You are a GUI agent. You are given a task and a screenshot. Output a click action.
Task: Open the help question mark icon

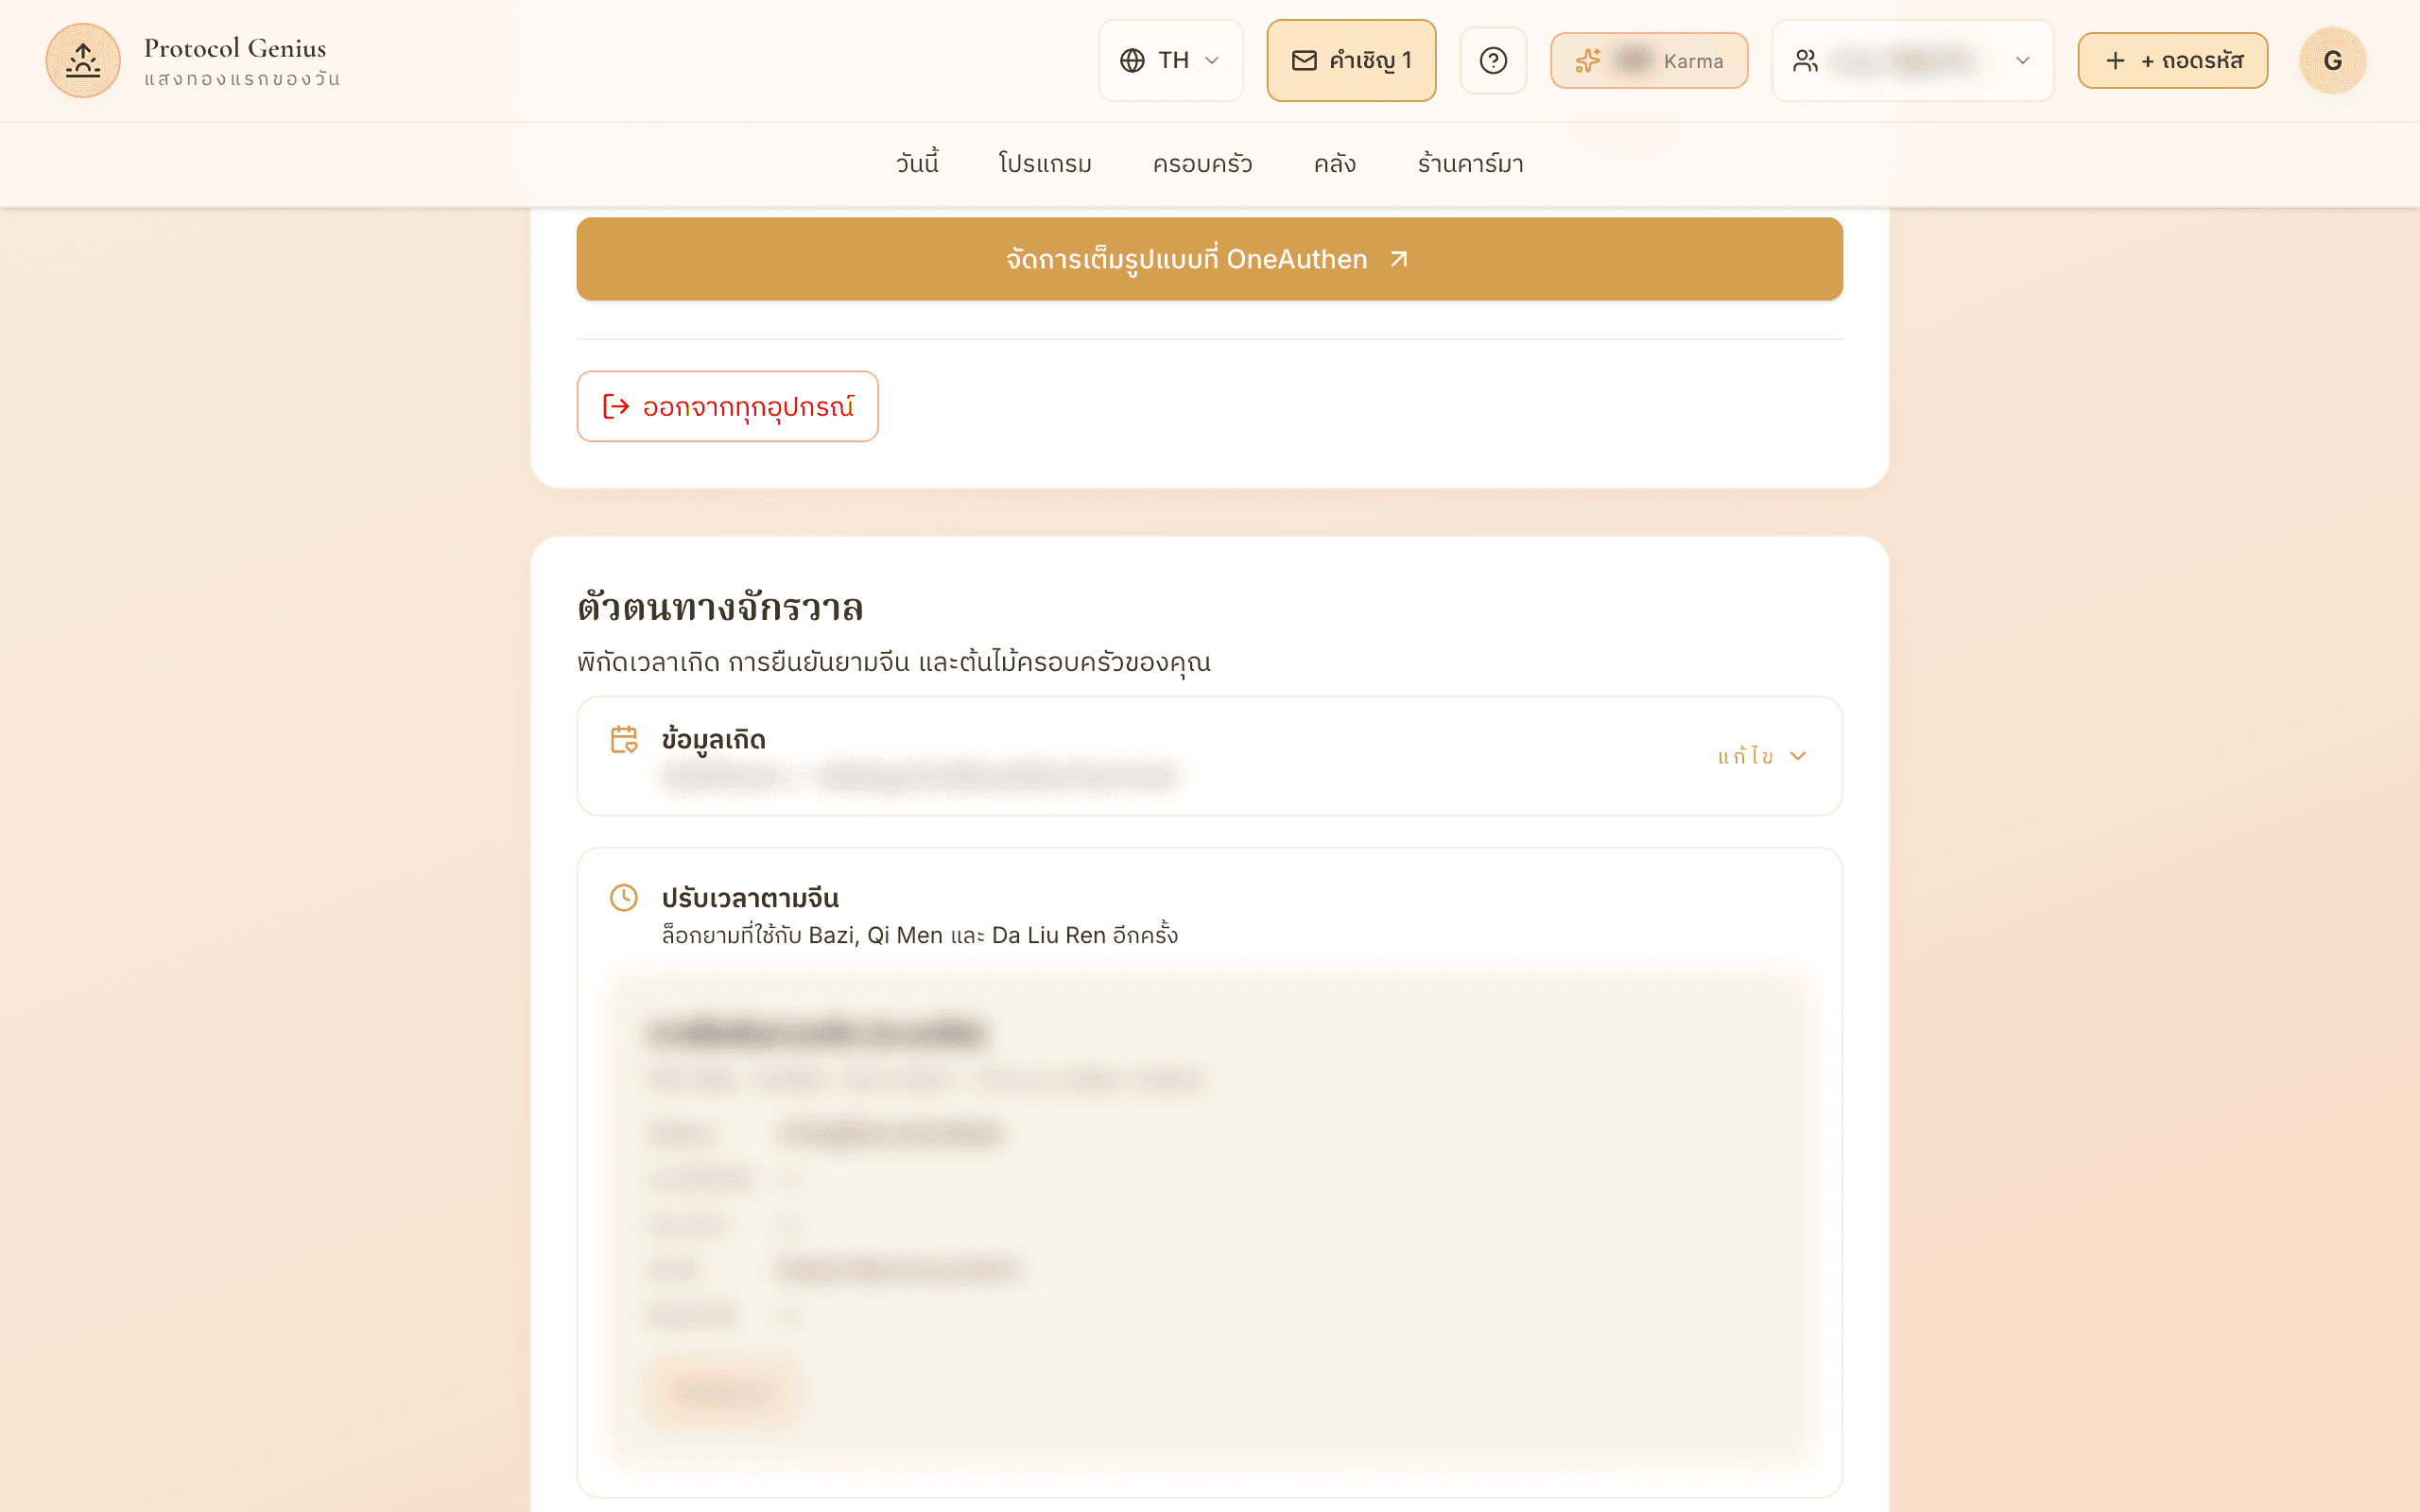point(1493,61)
